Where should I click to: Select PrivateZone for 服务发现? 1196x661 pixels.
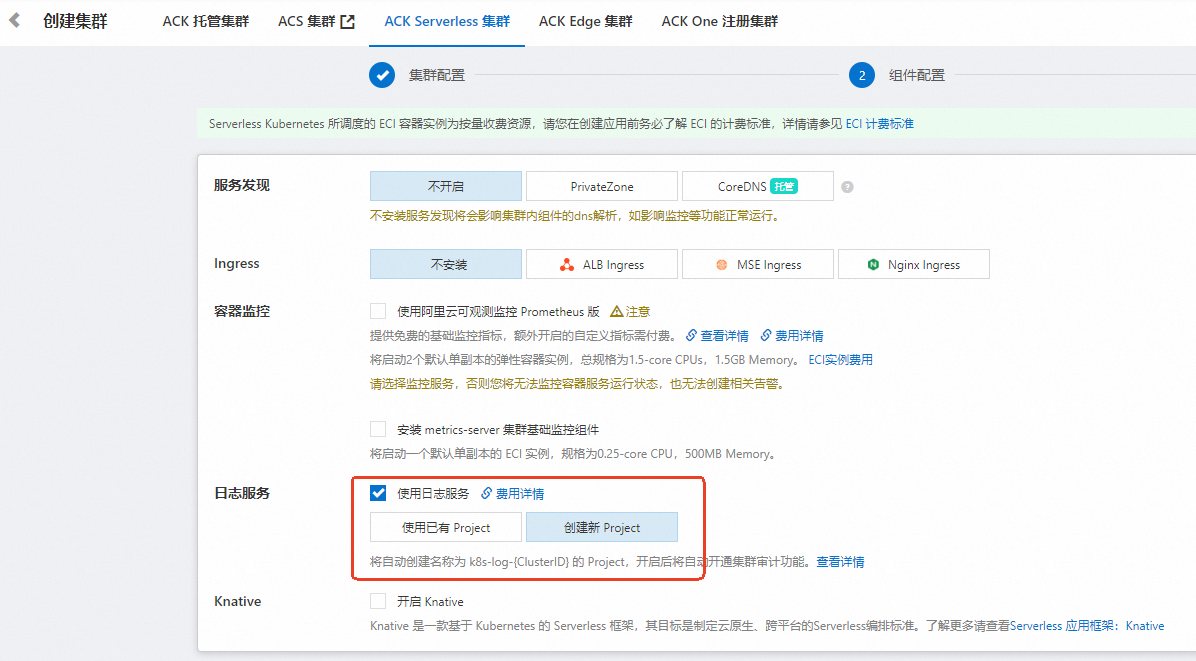point(602,186)
